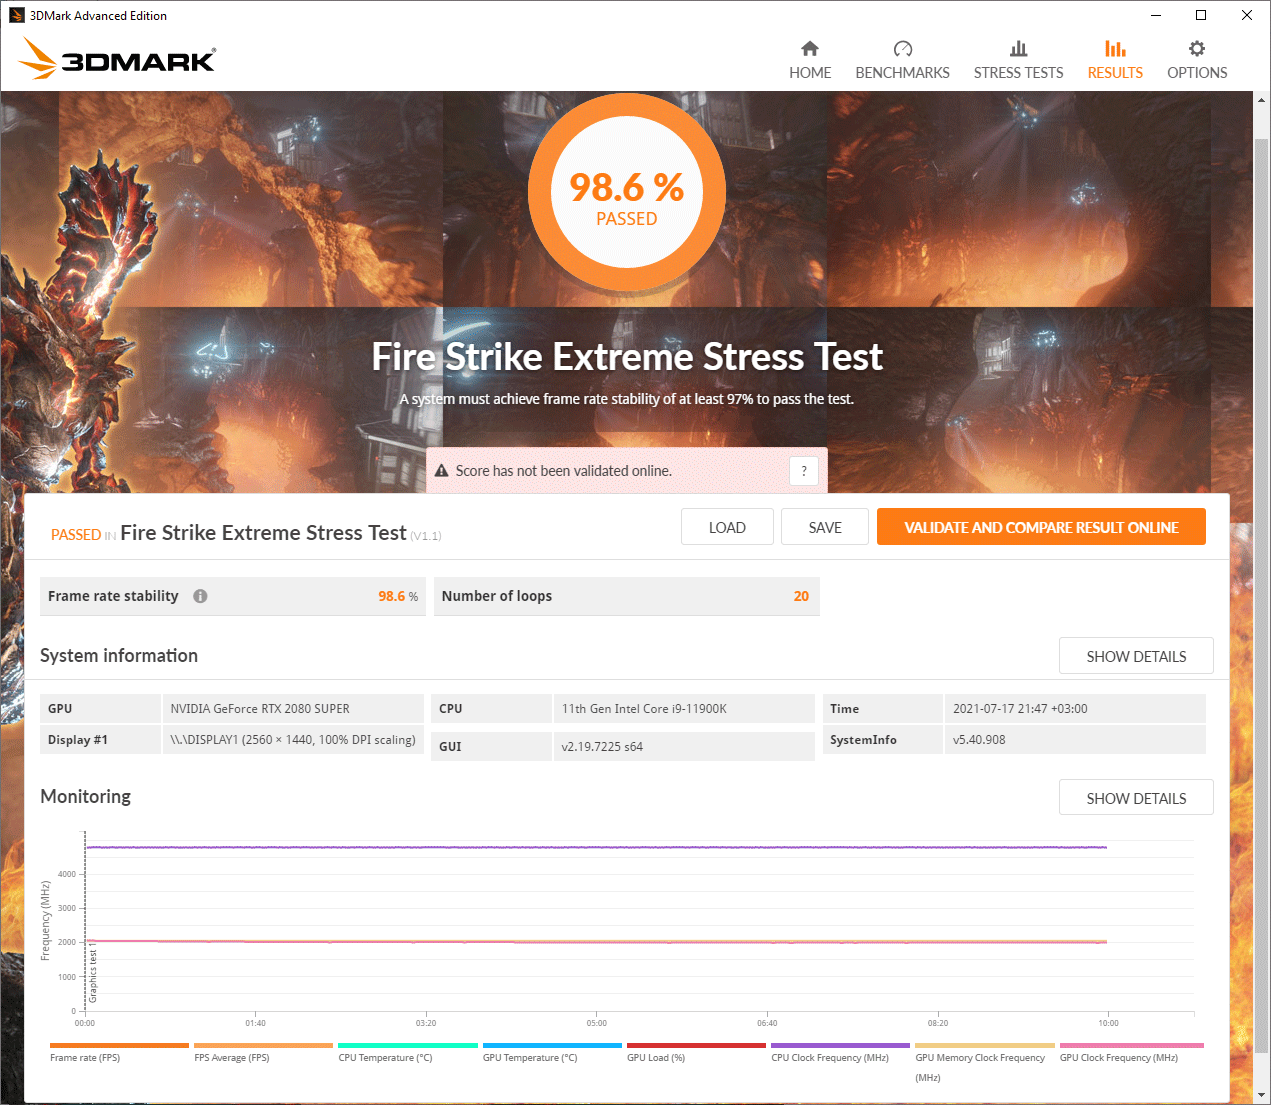Click the purple CPU clock frequency line in chart

pos(596,847)
